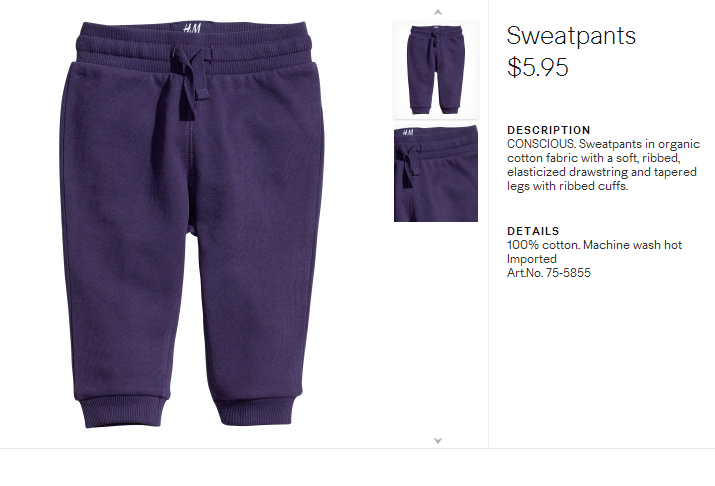Click the DESCRIPTION heading
This screenshot has width=715, height=486.
[549, 130]
